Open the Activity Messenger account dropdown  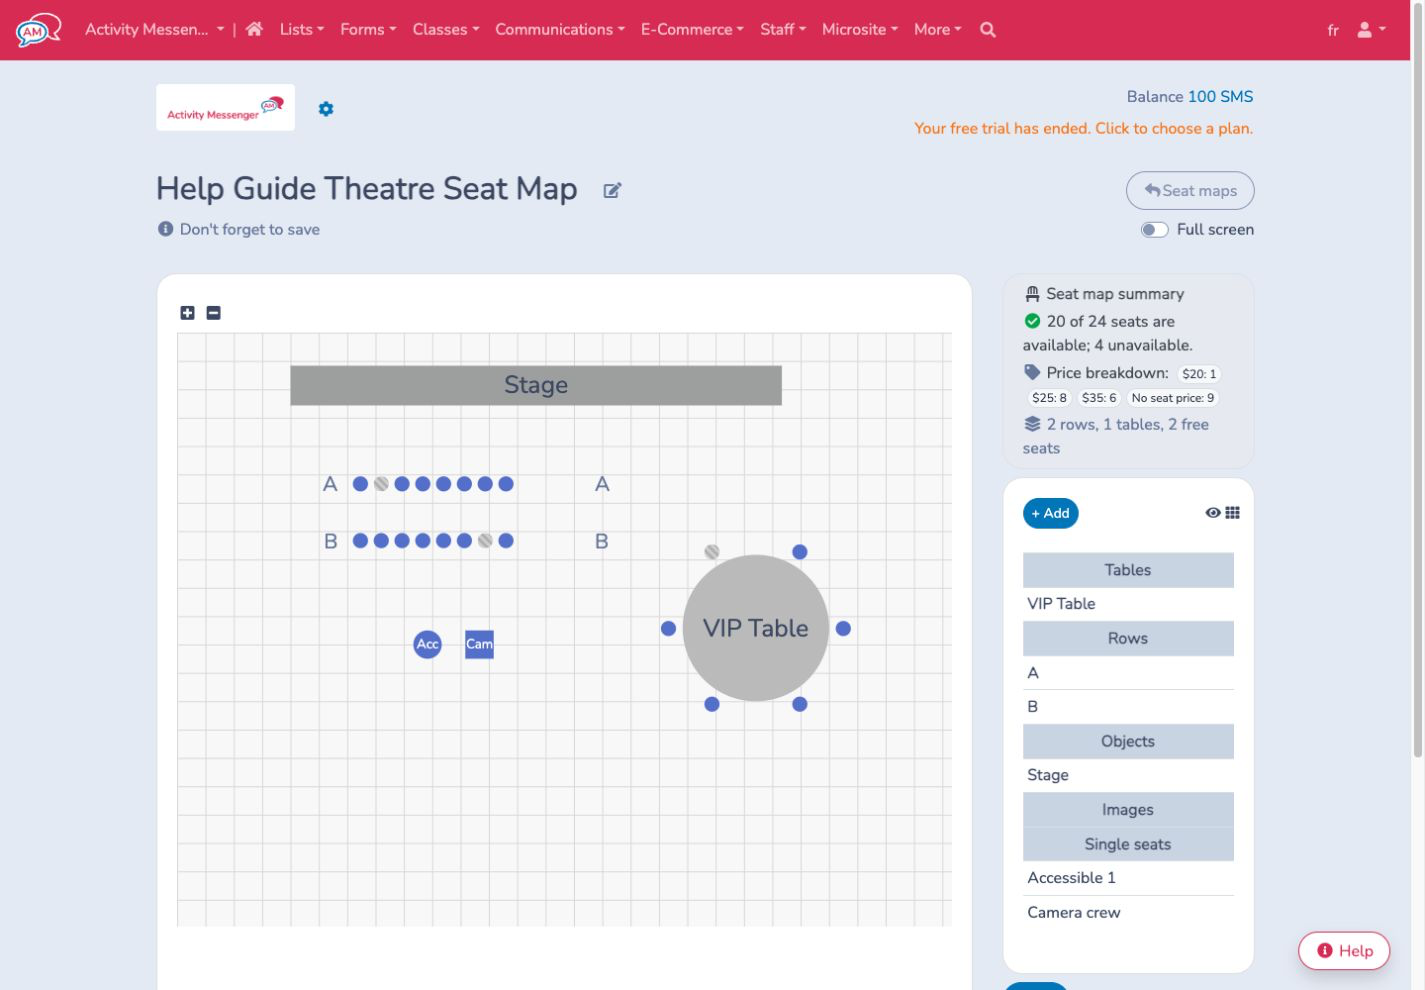click(x=155, y=30)
